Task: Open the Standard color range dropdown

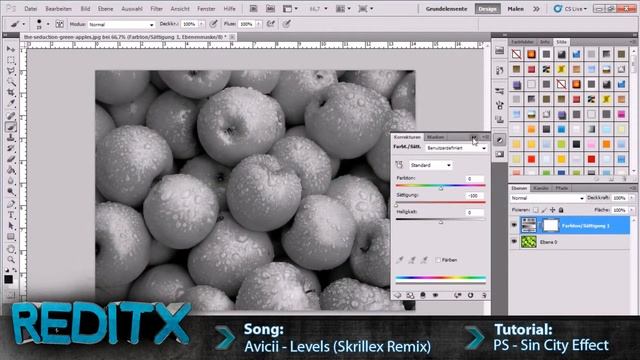Action: point(430,165)
